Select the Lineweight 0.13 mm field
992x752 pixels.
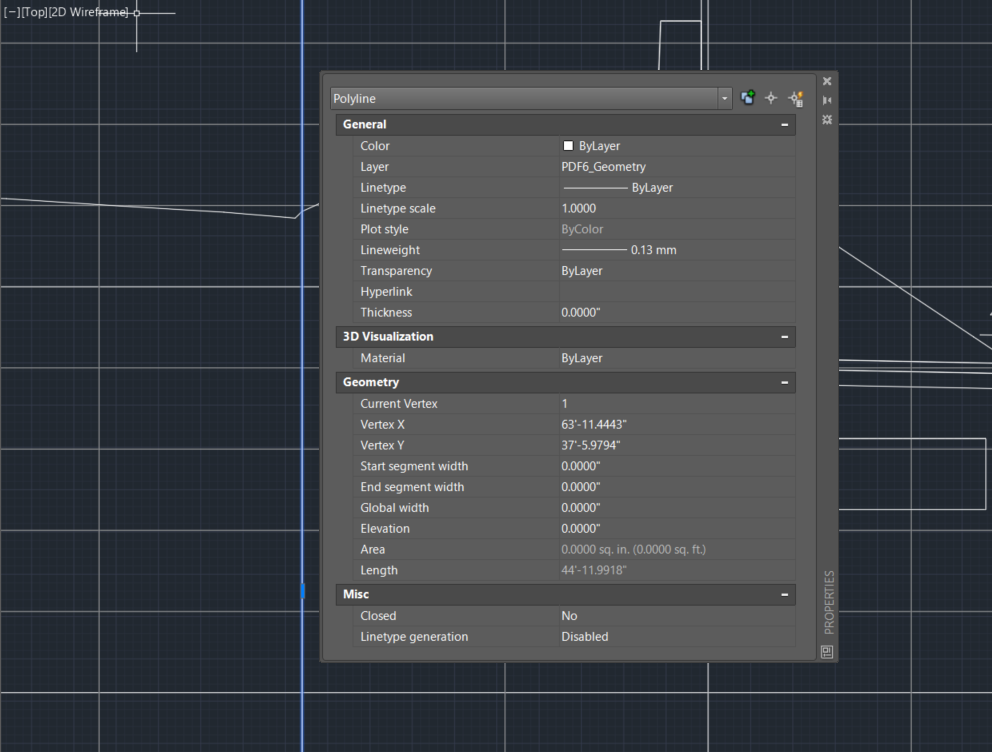(x=677, y=250)
